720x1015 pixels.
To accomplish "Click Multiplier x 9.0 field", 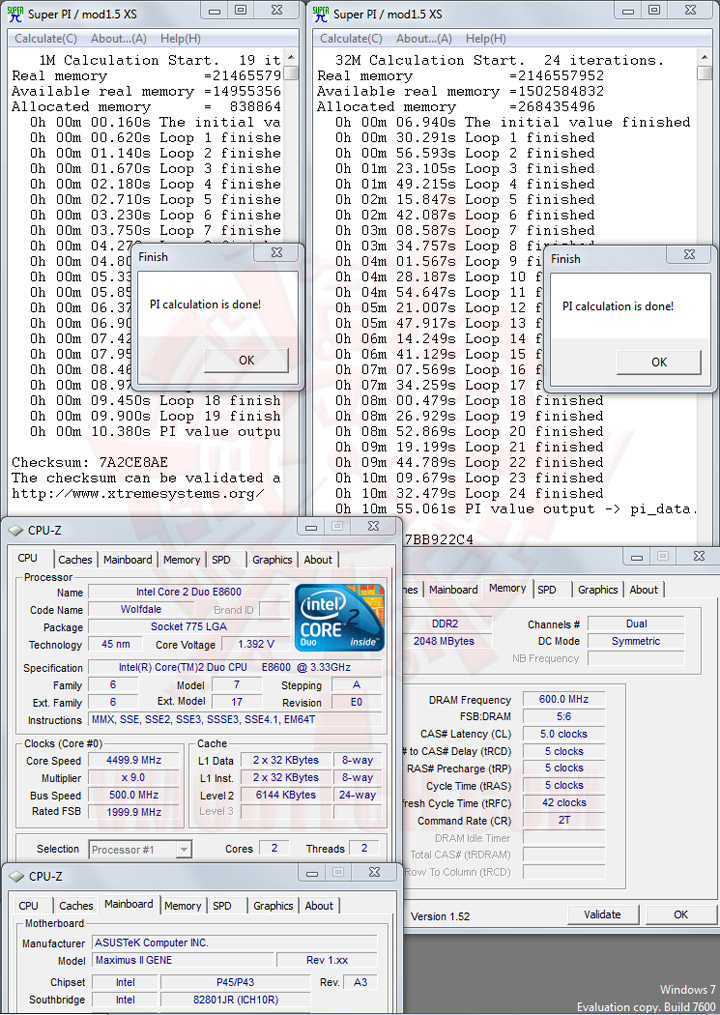I will click(x=134, y=777).
